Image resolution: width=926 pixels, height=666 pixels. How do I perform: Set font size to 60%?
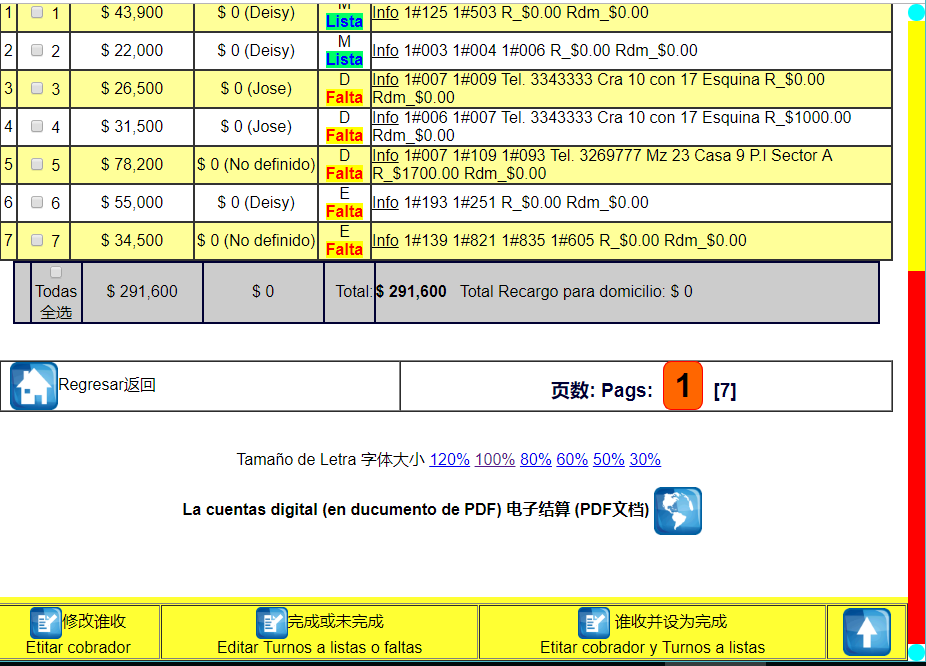tap(572, 459)
